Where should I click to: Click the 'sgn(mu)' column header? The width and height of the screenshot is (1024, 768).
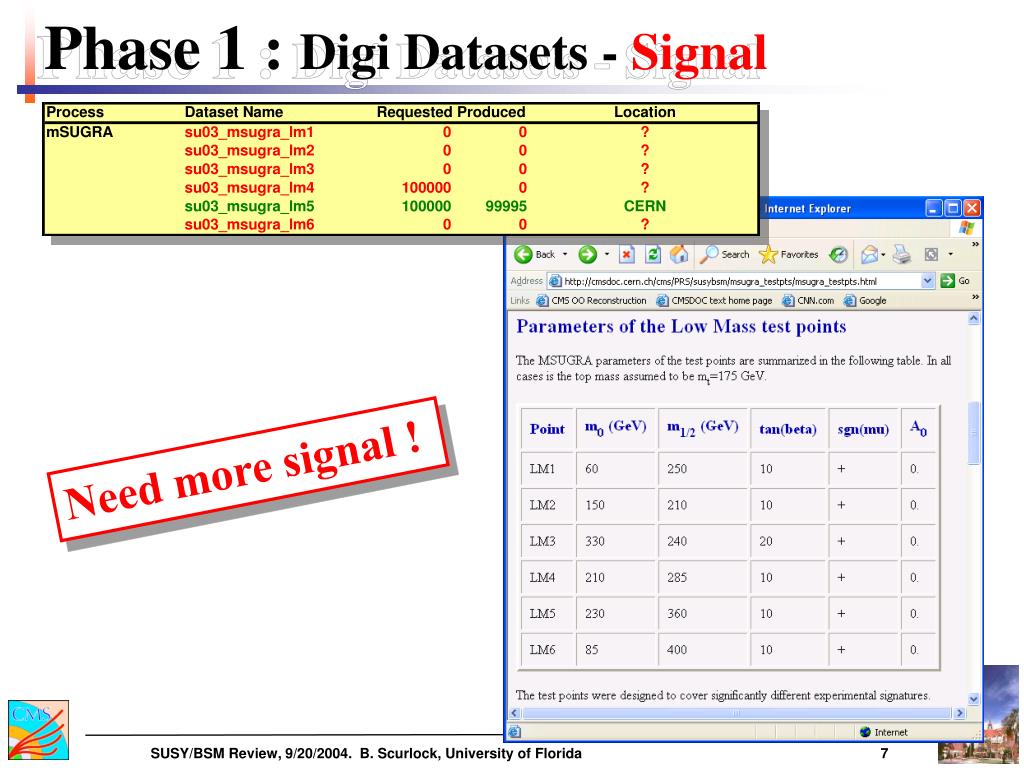coord(863,429)
